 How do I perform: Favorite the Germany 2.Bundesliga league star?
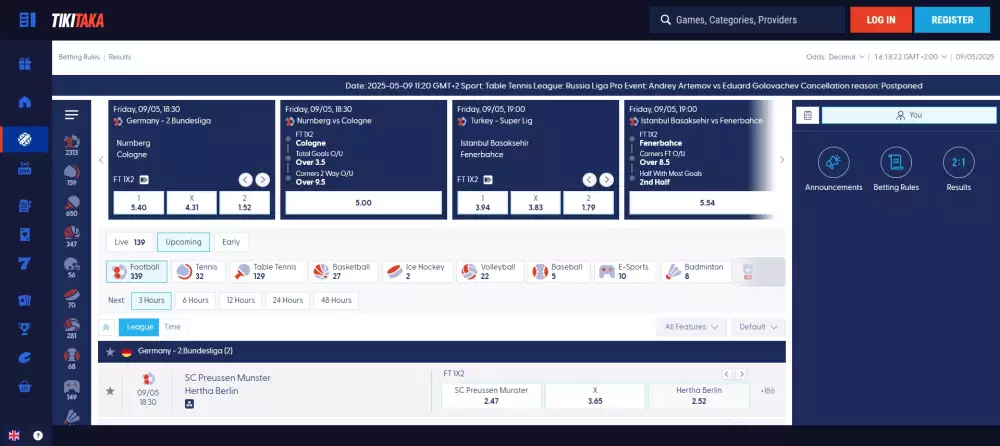click(x=110, y=352)
